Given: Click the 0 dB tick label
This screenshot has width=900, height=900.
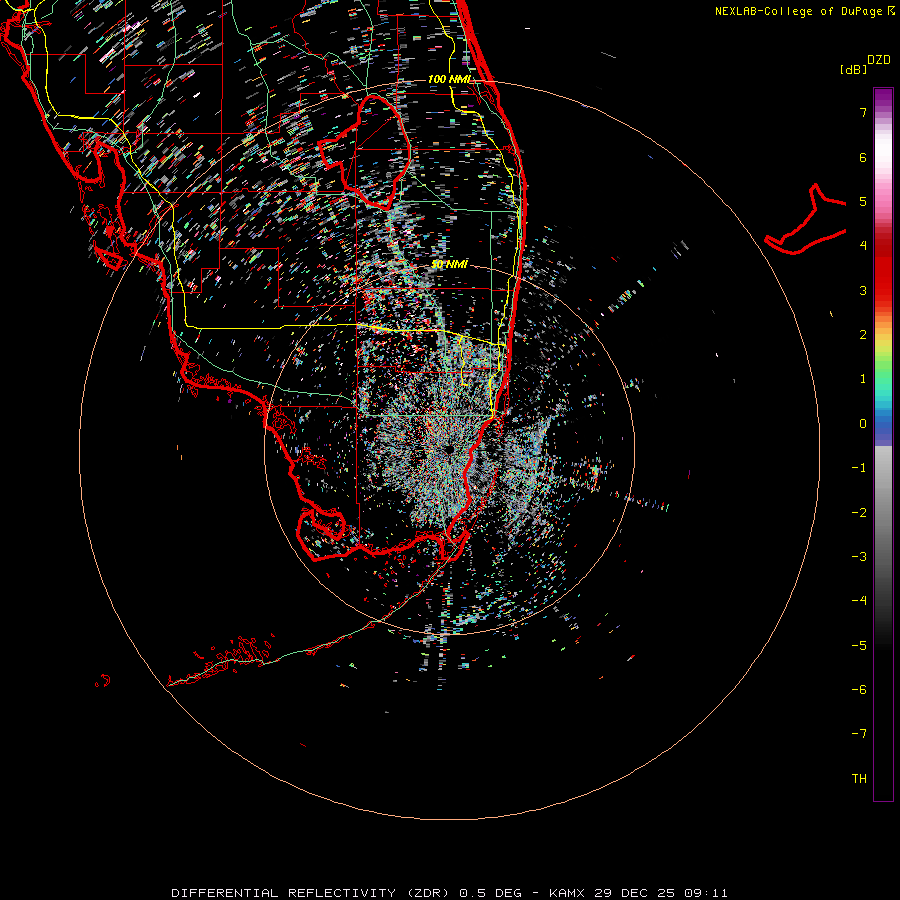Looking at the screenshot, I should click(x=863, y=424).
